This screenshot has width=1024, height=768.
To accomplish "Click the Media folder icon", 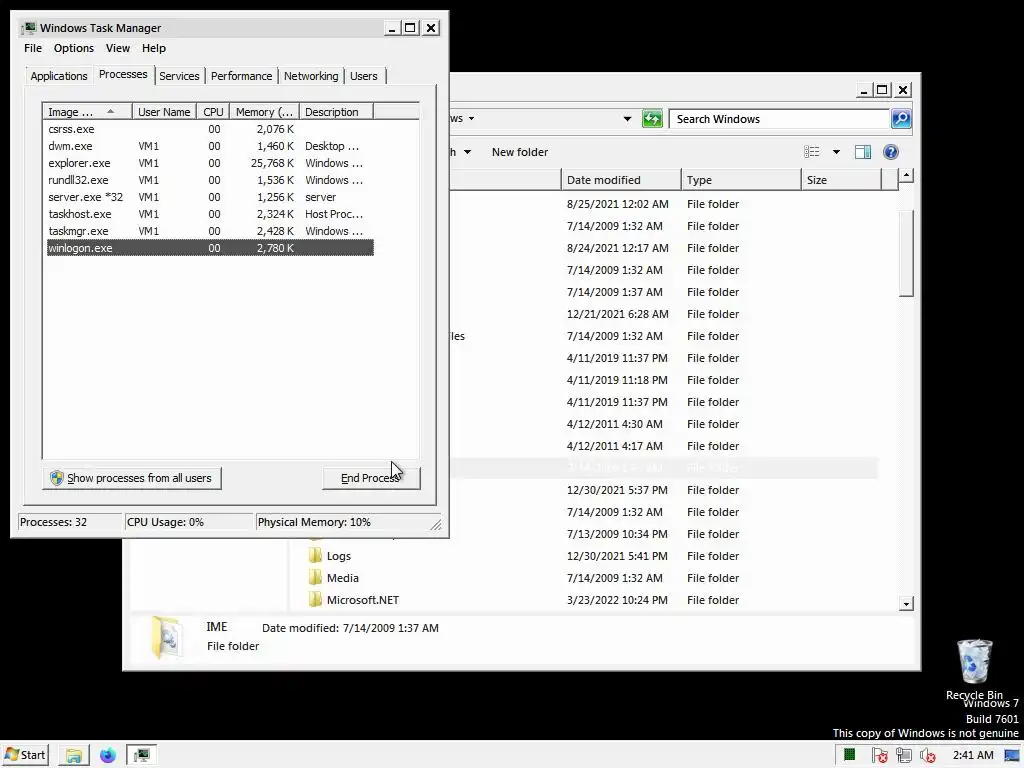I will 315,578.
